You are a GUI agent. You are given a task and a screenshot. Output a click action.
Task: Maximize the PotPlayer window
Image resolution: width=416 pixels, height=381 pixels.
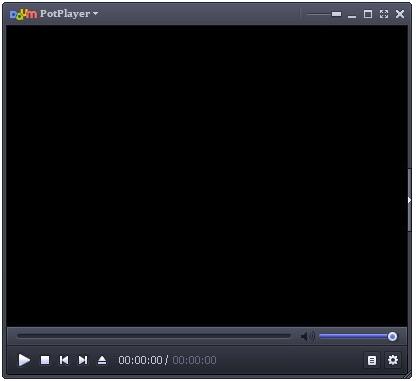(368, 14)
